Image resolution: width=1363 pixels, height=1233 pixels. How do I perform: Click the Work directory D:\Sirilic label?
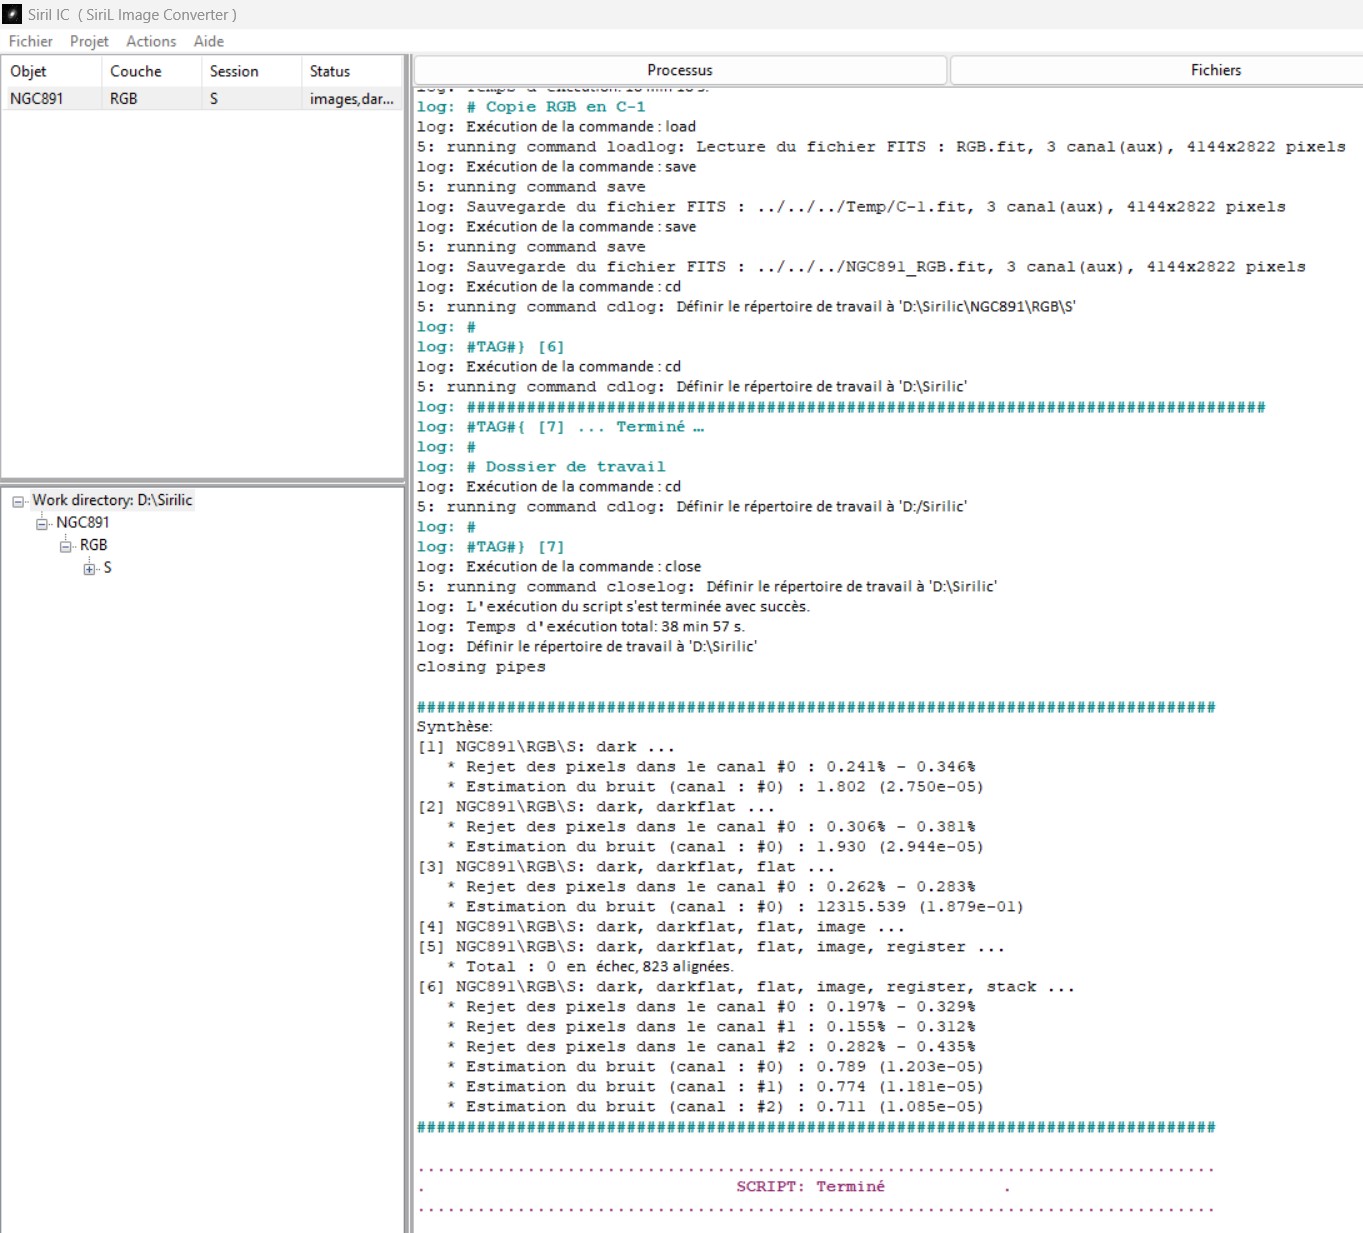tap(112, 500)
